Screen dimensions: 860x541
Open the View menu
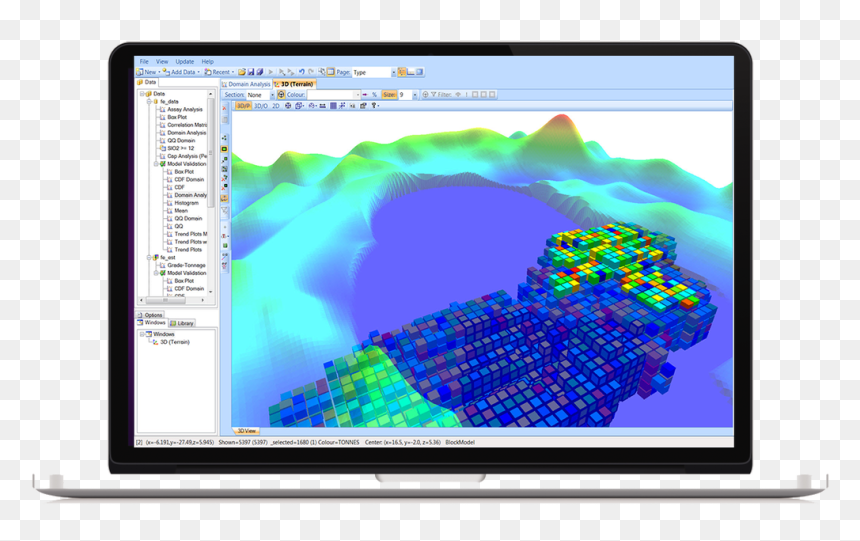pyautogui.click(x=162, y=61)
